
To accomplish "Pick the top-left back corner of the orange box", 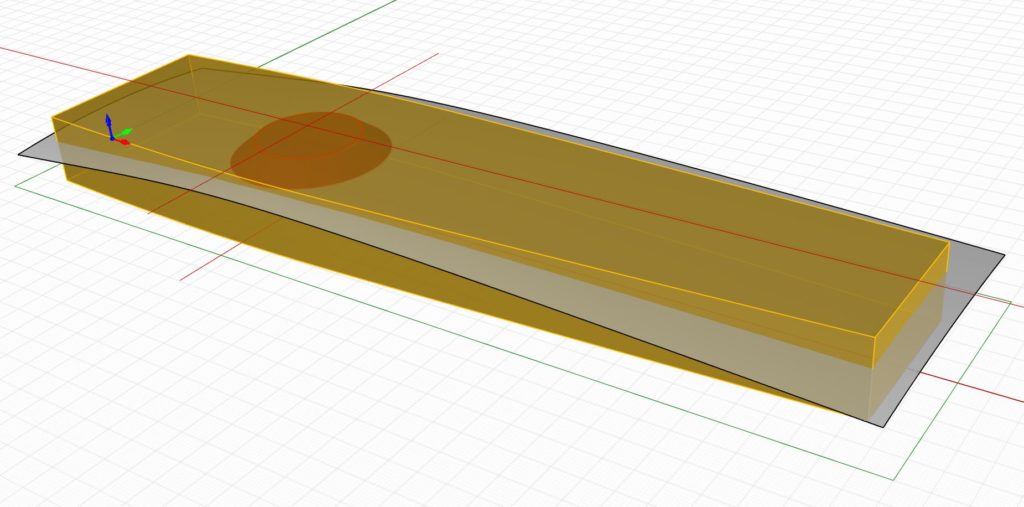I will (188, 56).
